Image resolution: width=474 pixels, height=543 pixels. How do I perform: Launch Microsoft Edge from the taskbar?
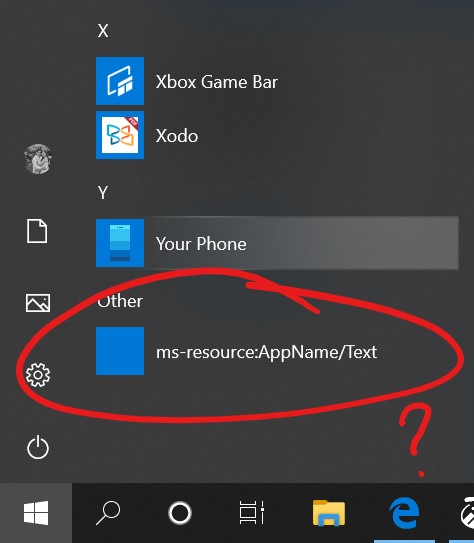404,513
